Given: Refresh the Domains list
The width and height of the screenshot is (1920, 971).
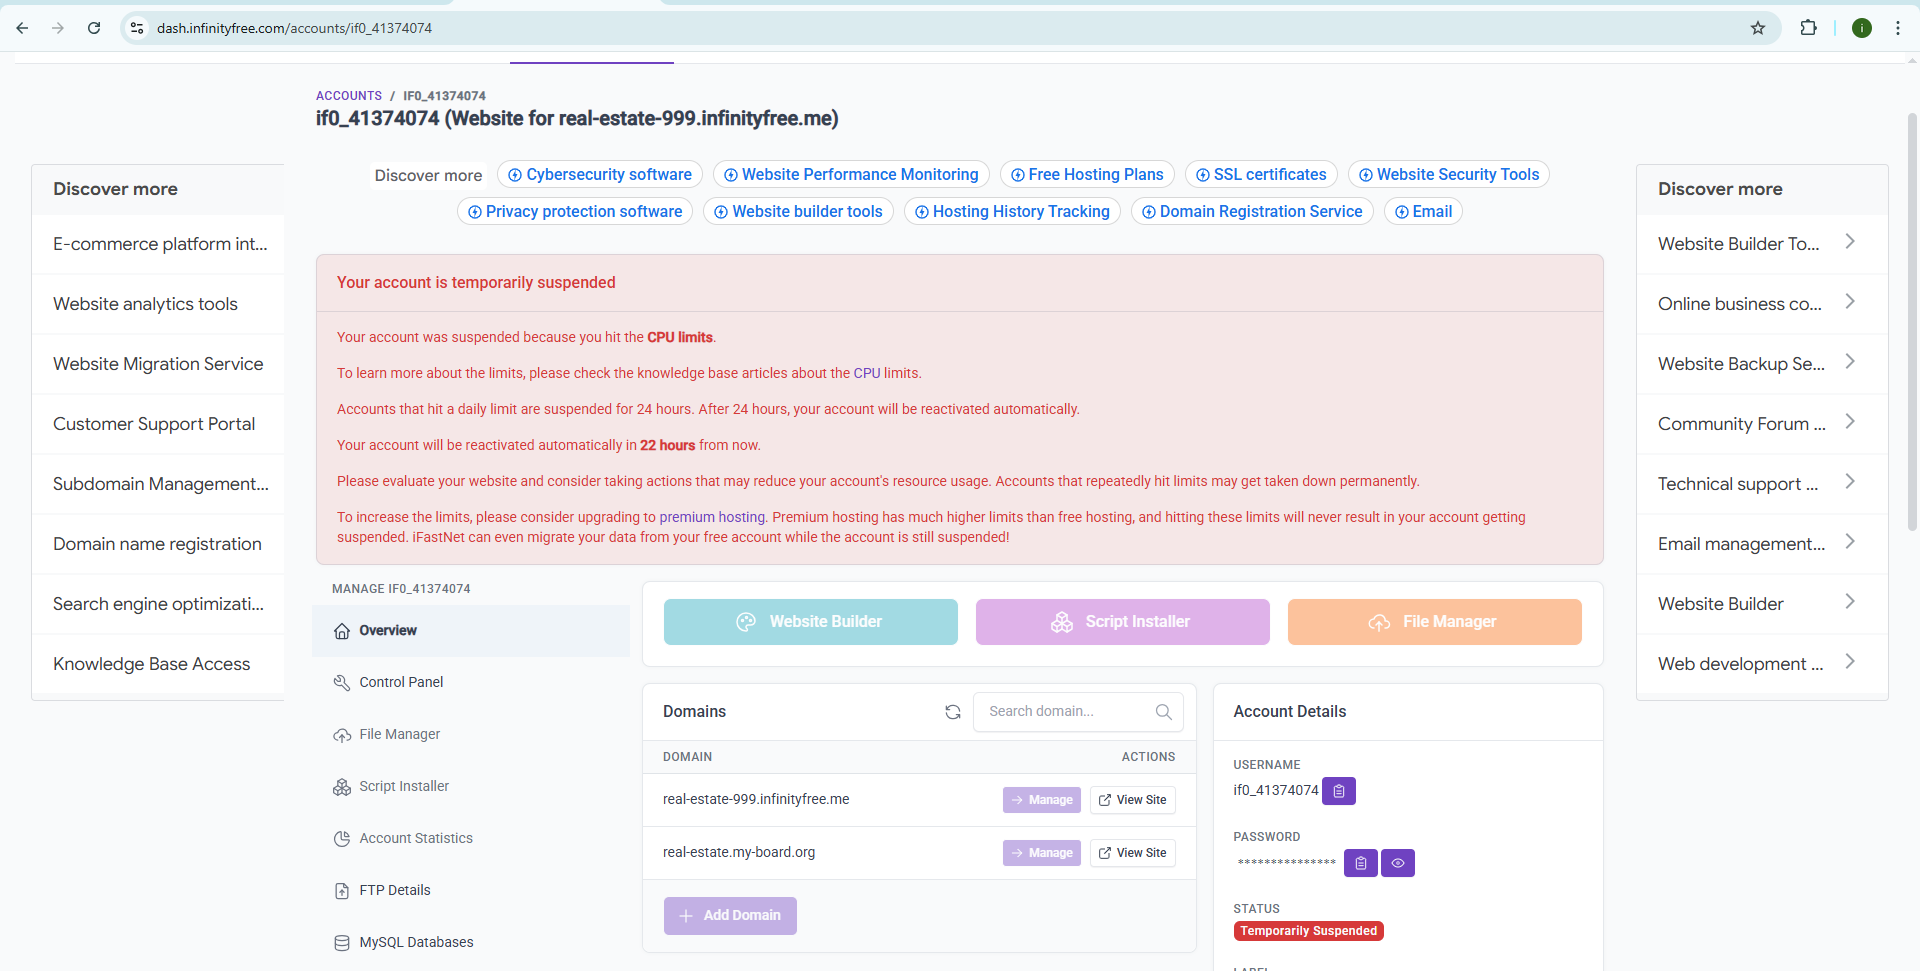Looking at the screenshot, I should click(x=952, y=712).
